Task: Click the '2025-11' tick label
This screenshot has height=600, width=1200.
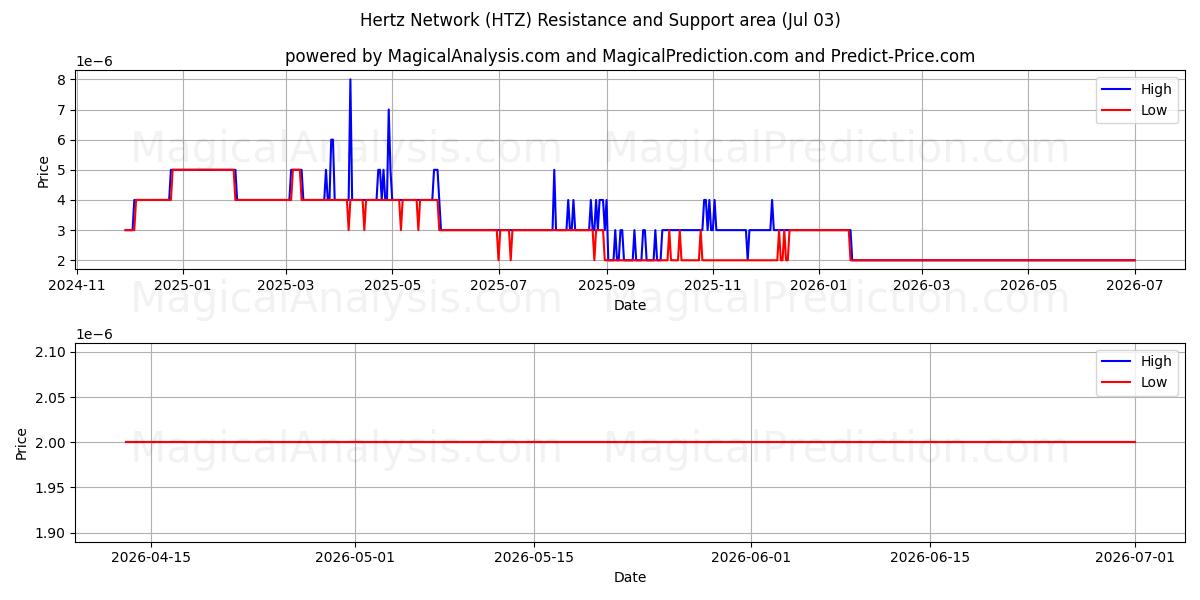Action: coord(713,285)
